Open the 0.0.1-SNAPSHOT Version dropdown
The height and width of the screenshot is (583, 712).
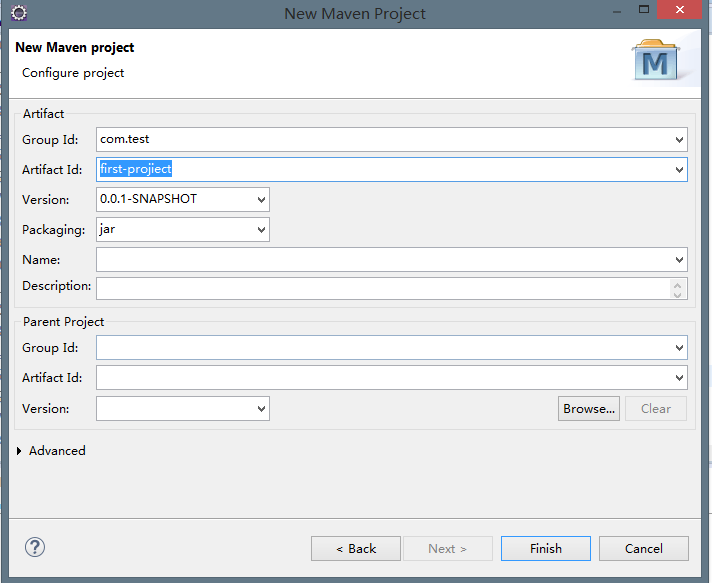[261, 200]
